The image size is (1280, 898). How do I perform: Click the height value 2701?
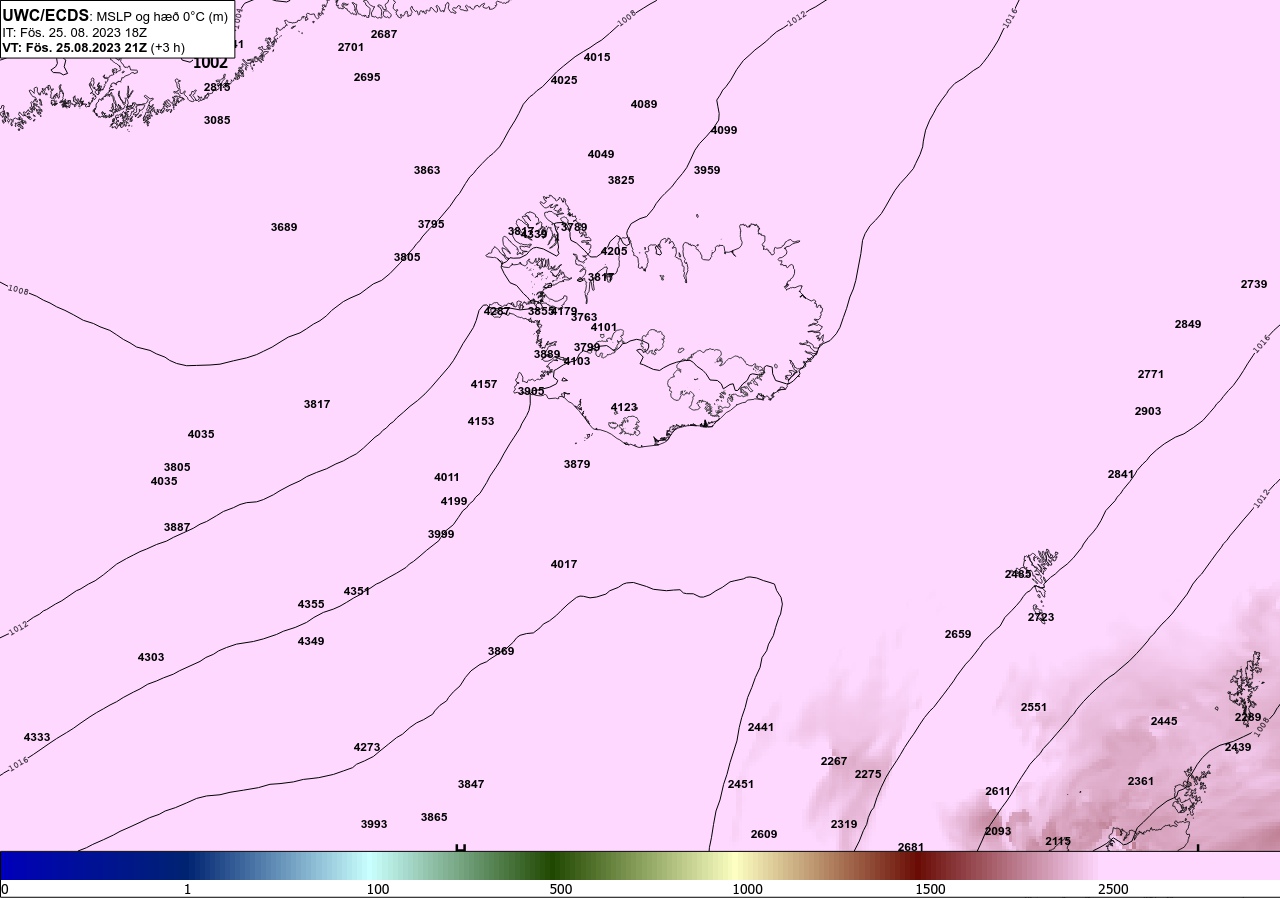coord(351,47)
